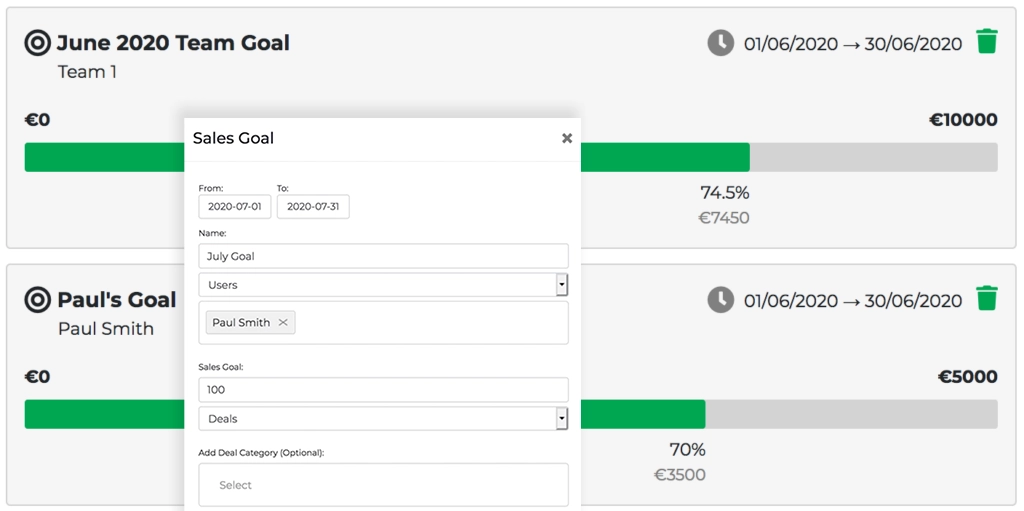Click the To date field
The image size is (1024, 511).
click(313, 207)
